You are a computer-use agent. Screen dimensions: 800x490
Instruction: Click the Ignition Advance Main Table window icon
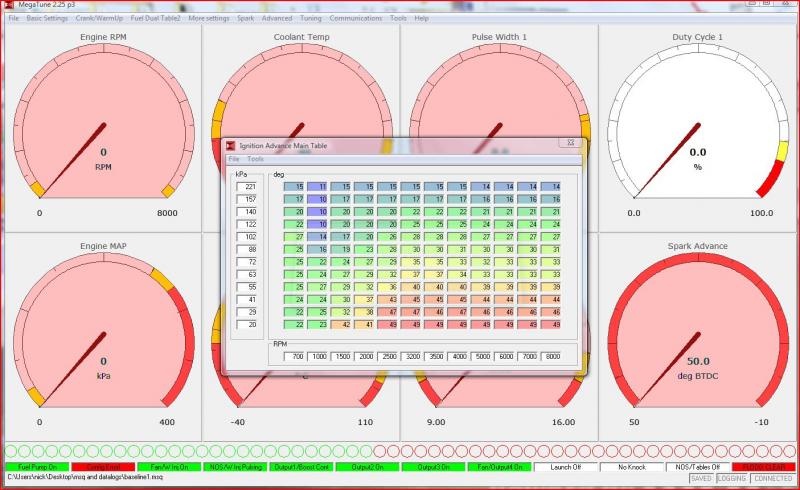point(230,146)
